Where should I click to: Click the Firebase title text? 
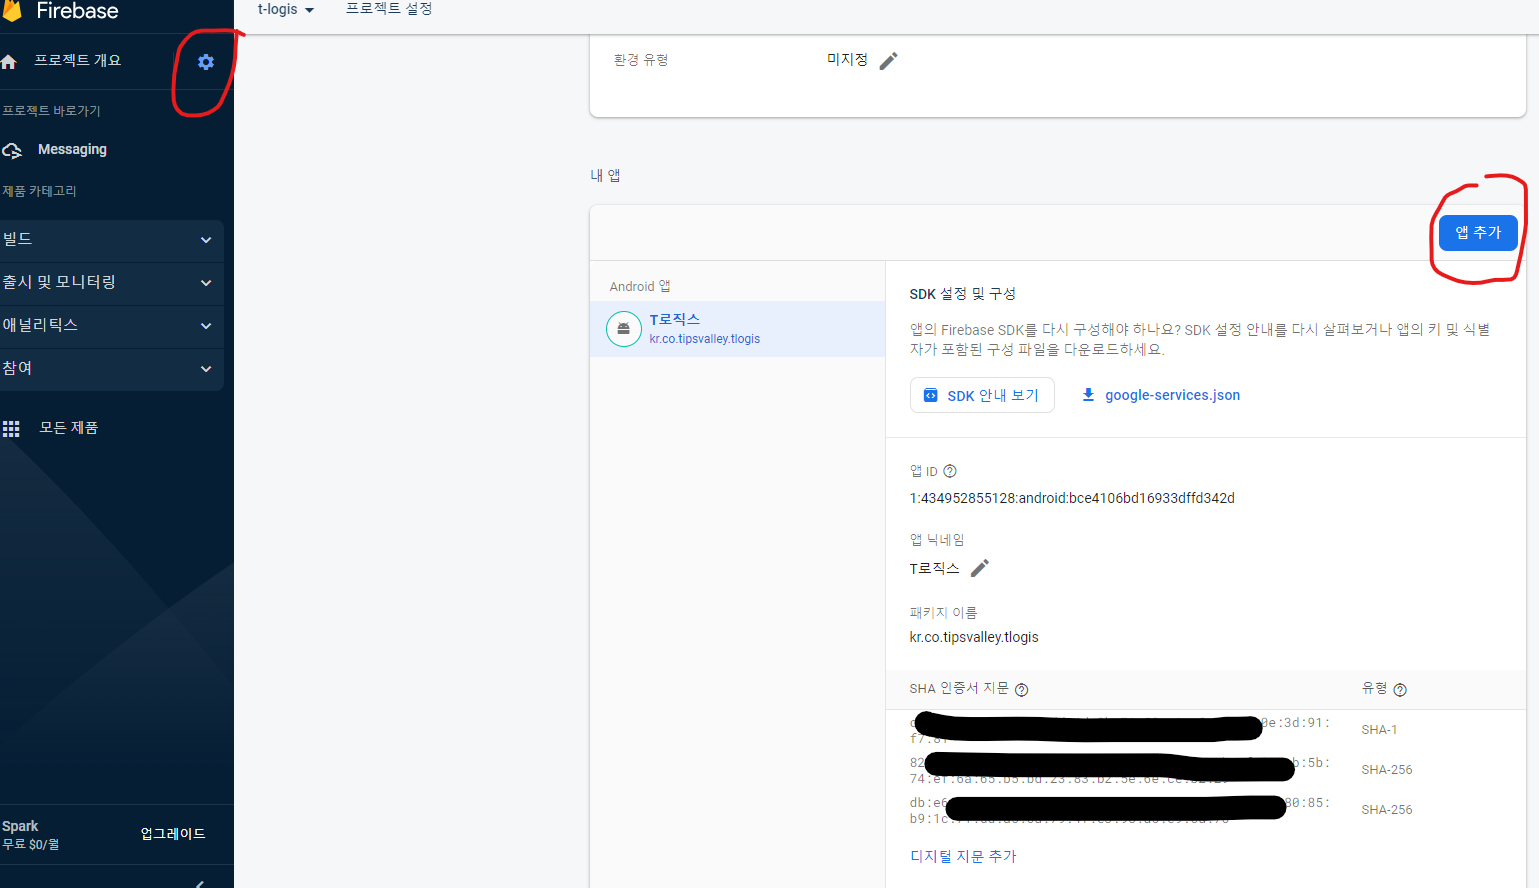(x=77, y=11)
